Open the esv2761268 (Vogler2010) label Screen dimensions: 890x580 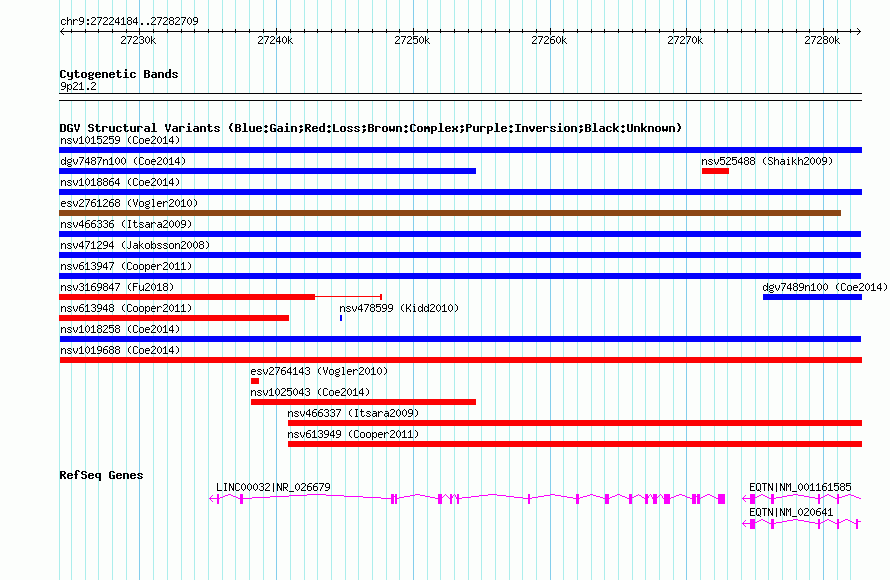(x=129, y=203)
